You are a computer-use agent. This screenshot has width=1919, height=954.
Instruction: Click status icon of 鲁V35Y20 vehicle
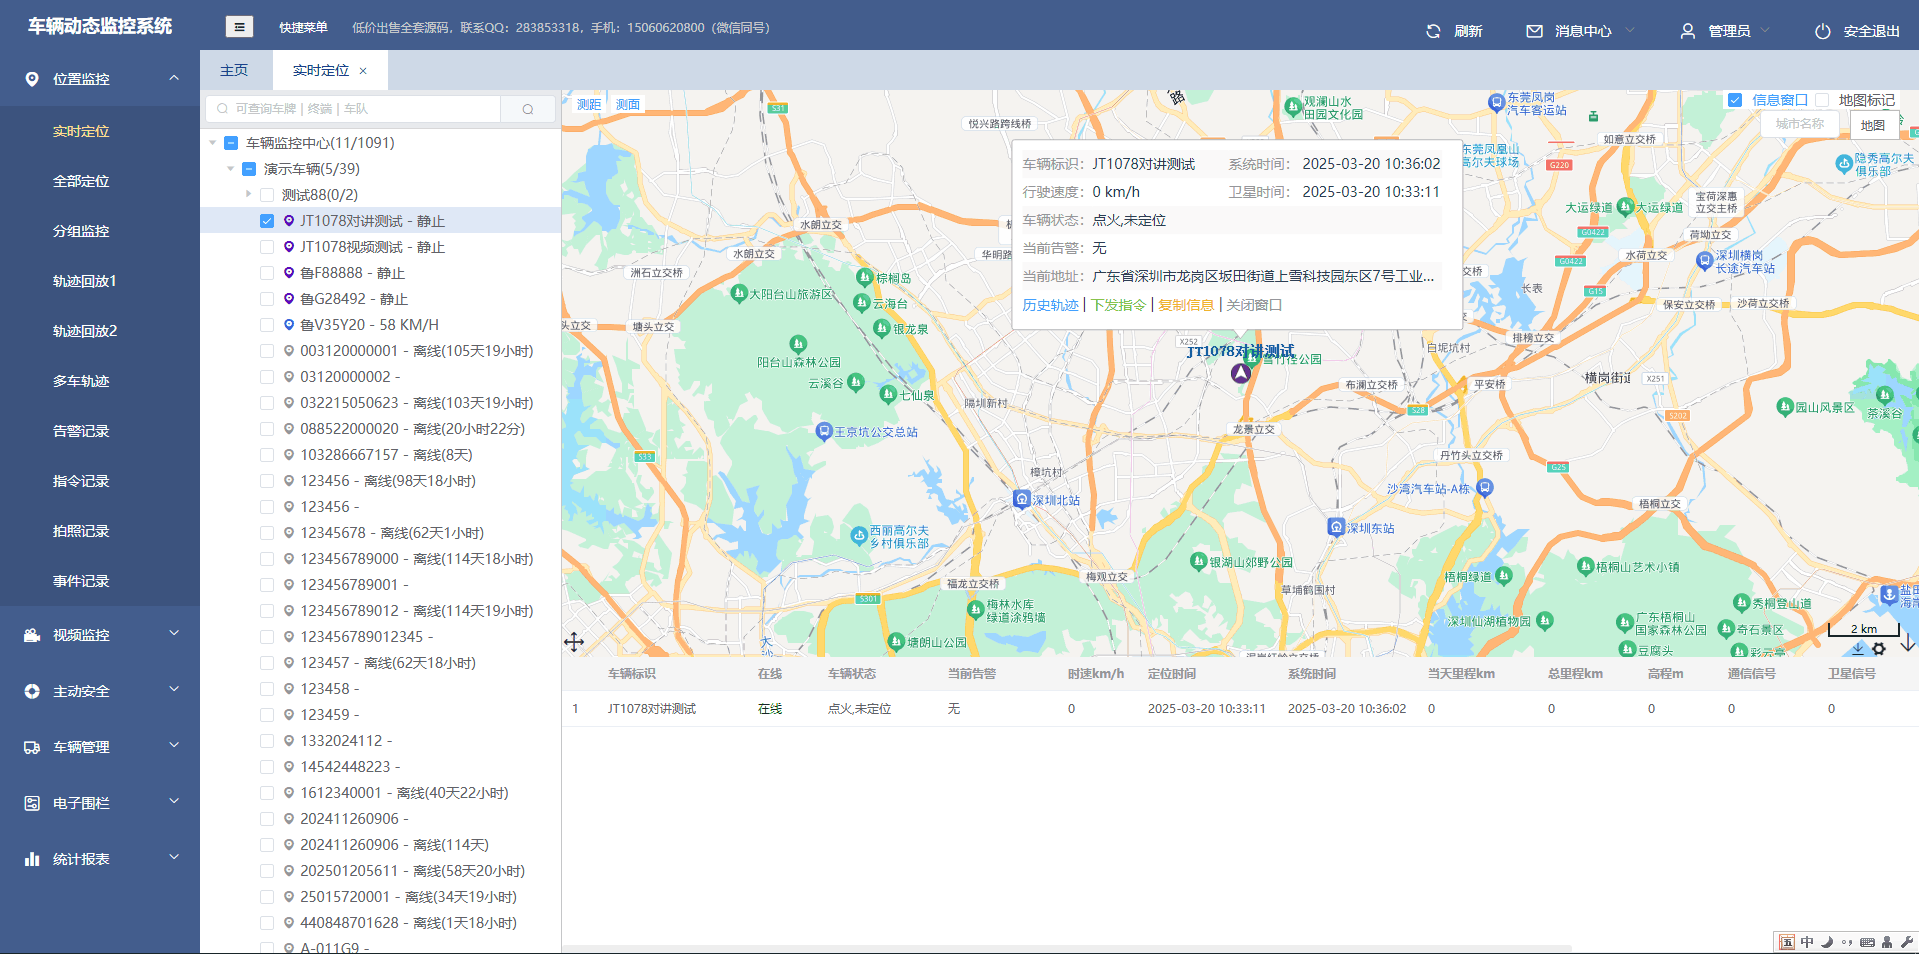pos(289,325)
